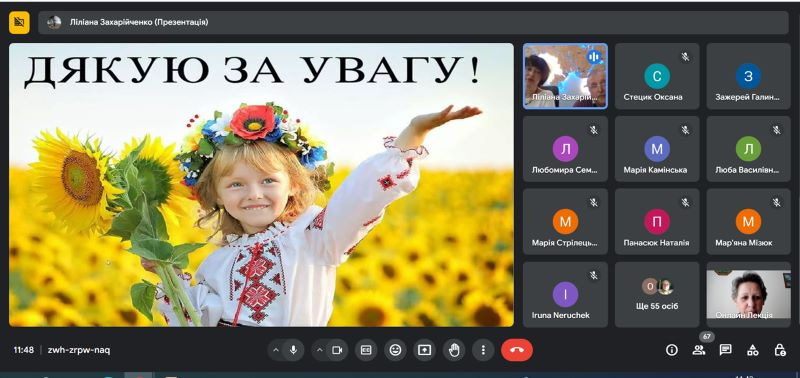Click the yellow presentation icon top-left
This screenshot has height=378, width=800.
point(19,22)
